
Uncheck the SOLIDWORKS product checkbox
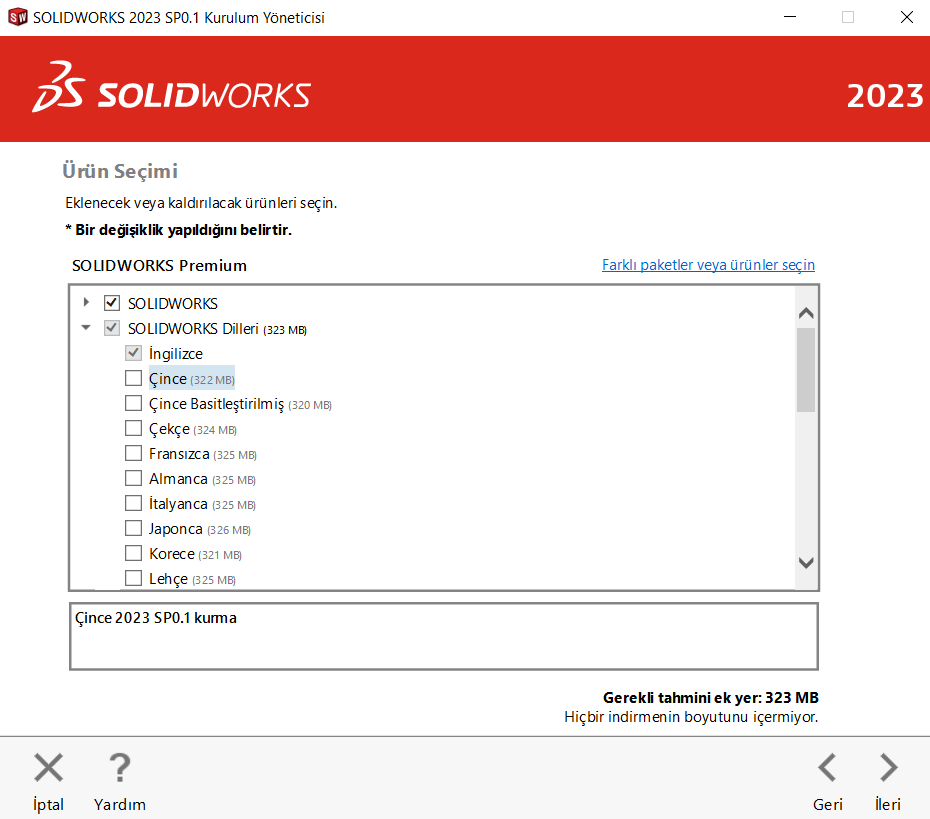pos(112,303)
